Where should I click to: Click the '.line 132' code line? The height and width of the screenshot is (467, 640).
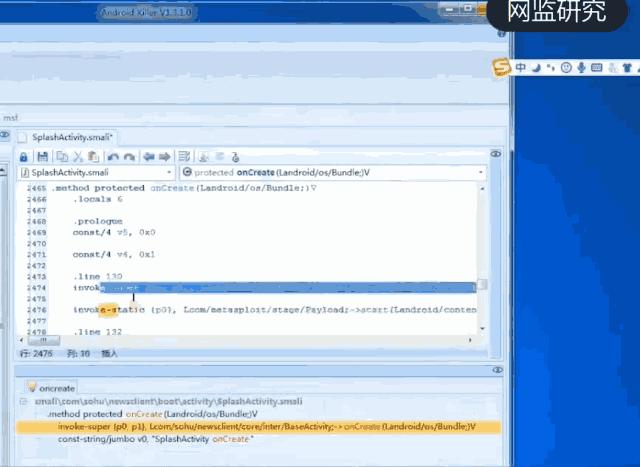98,331
